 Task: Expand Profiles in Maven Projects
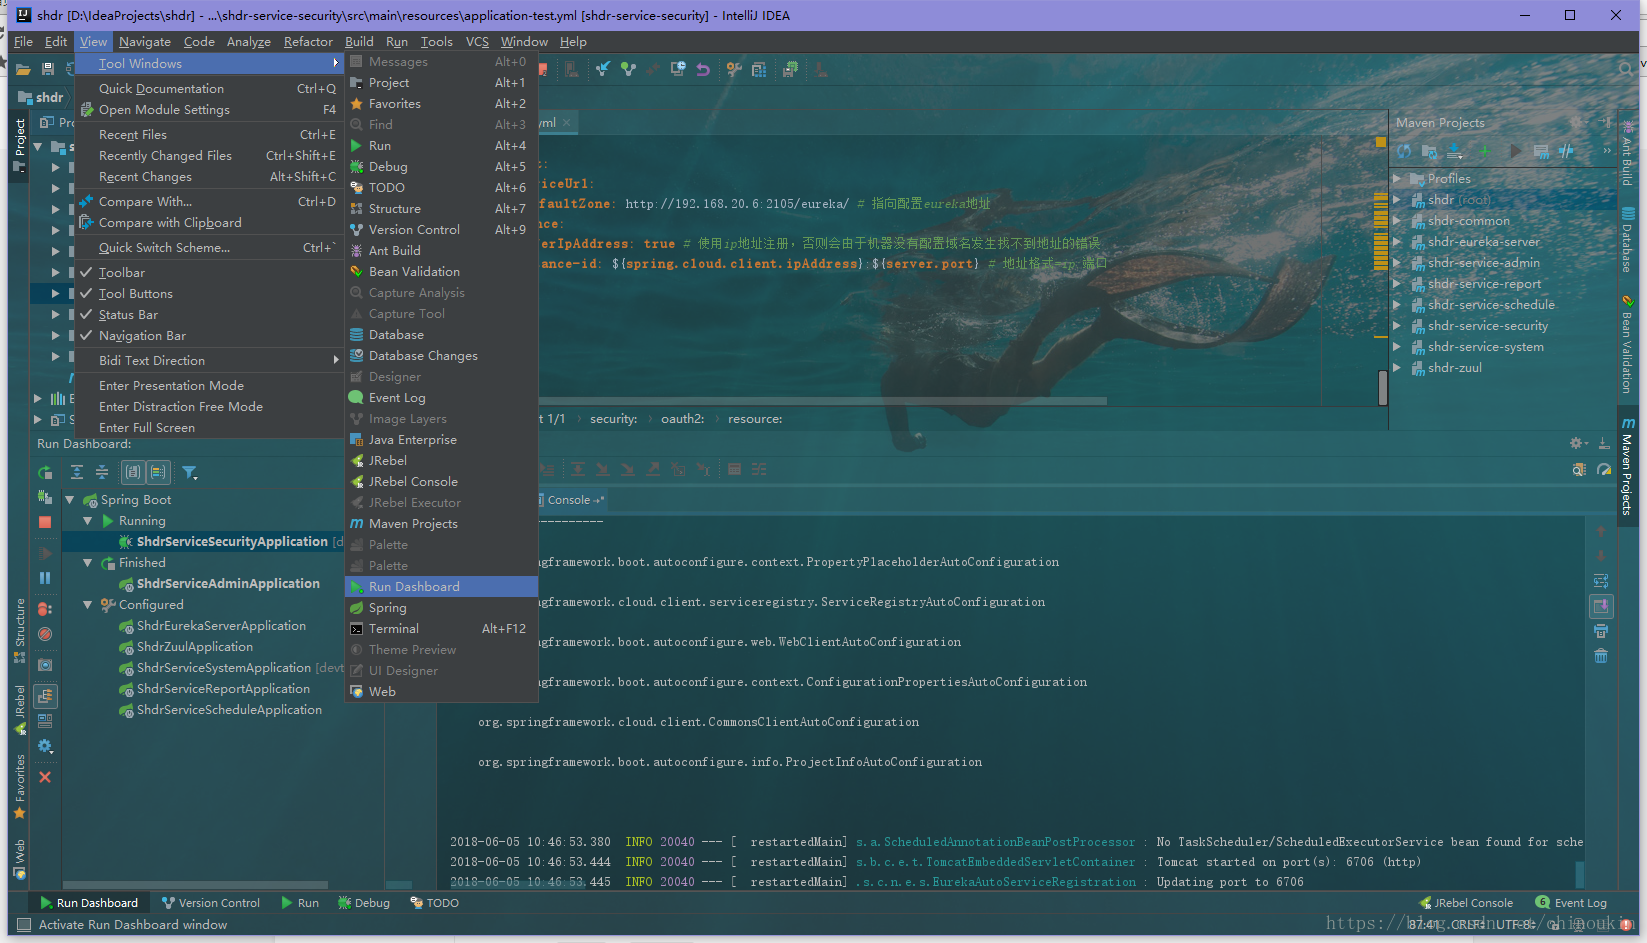[x=1397, y=179]
